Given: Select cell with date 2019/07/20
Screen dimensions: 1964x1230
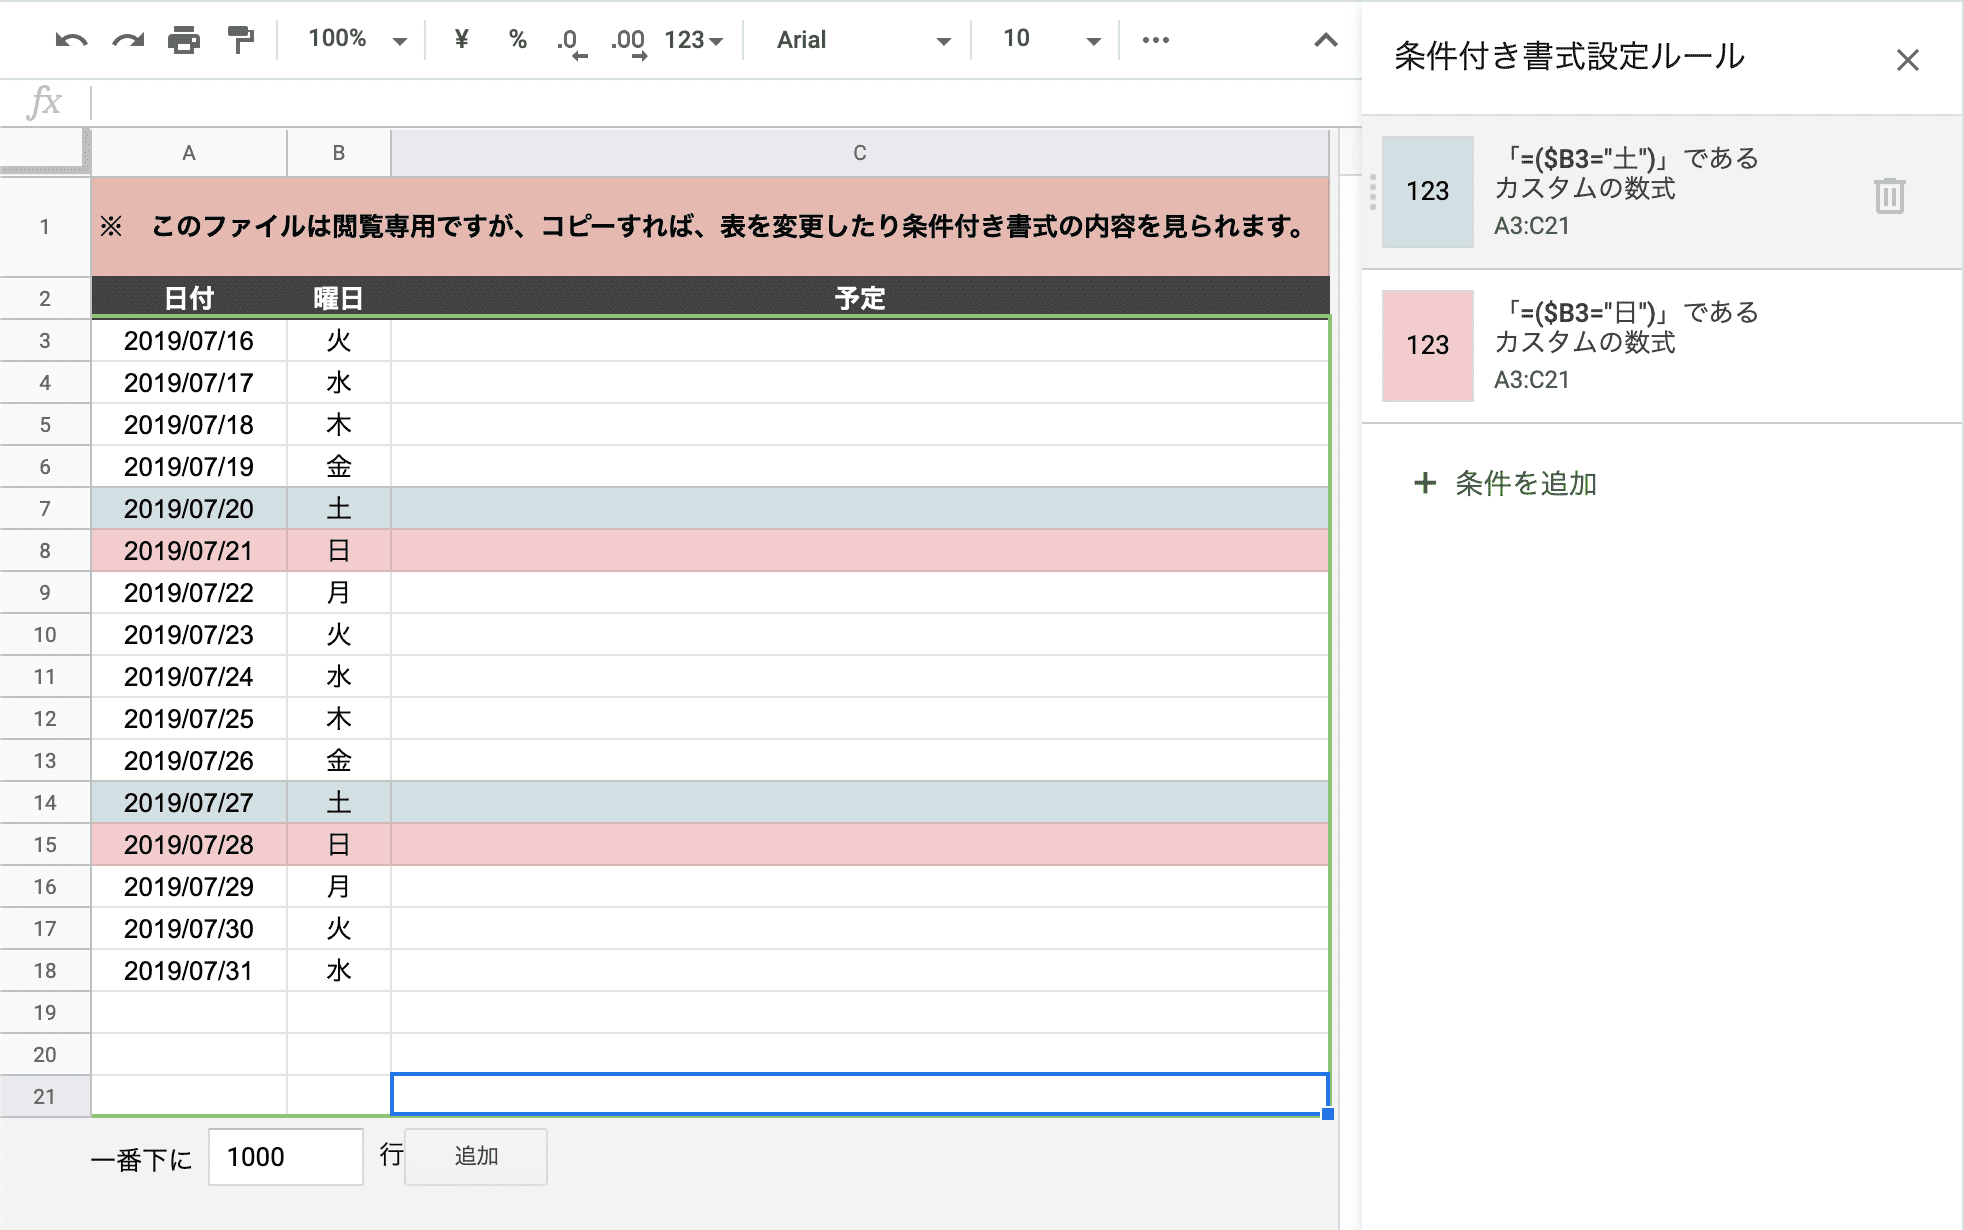Looking at the screenshot, I should (189, 509).
